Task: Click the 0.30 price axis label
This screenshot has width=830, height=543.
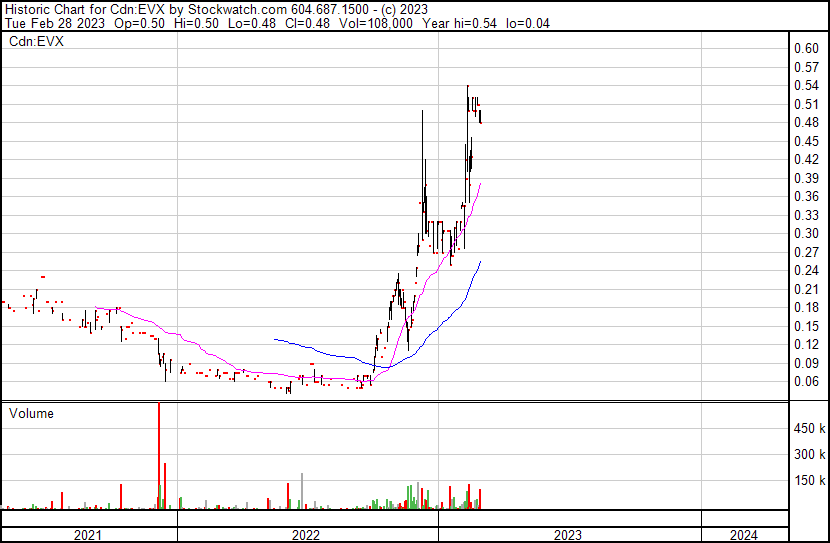Action: coord(806,233)
